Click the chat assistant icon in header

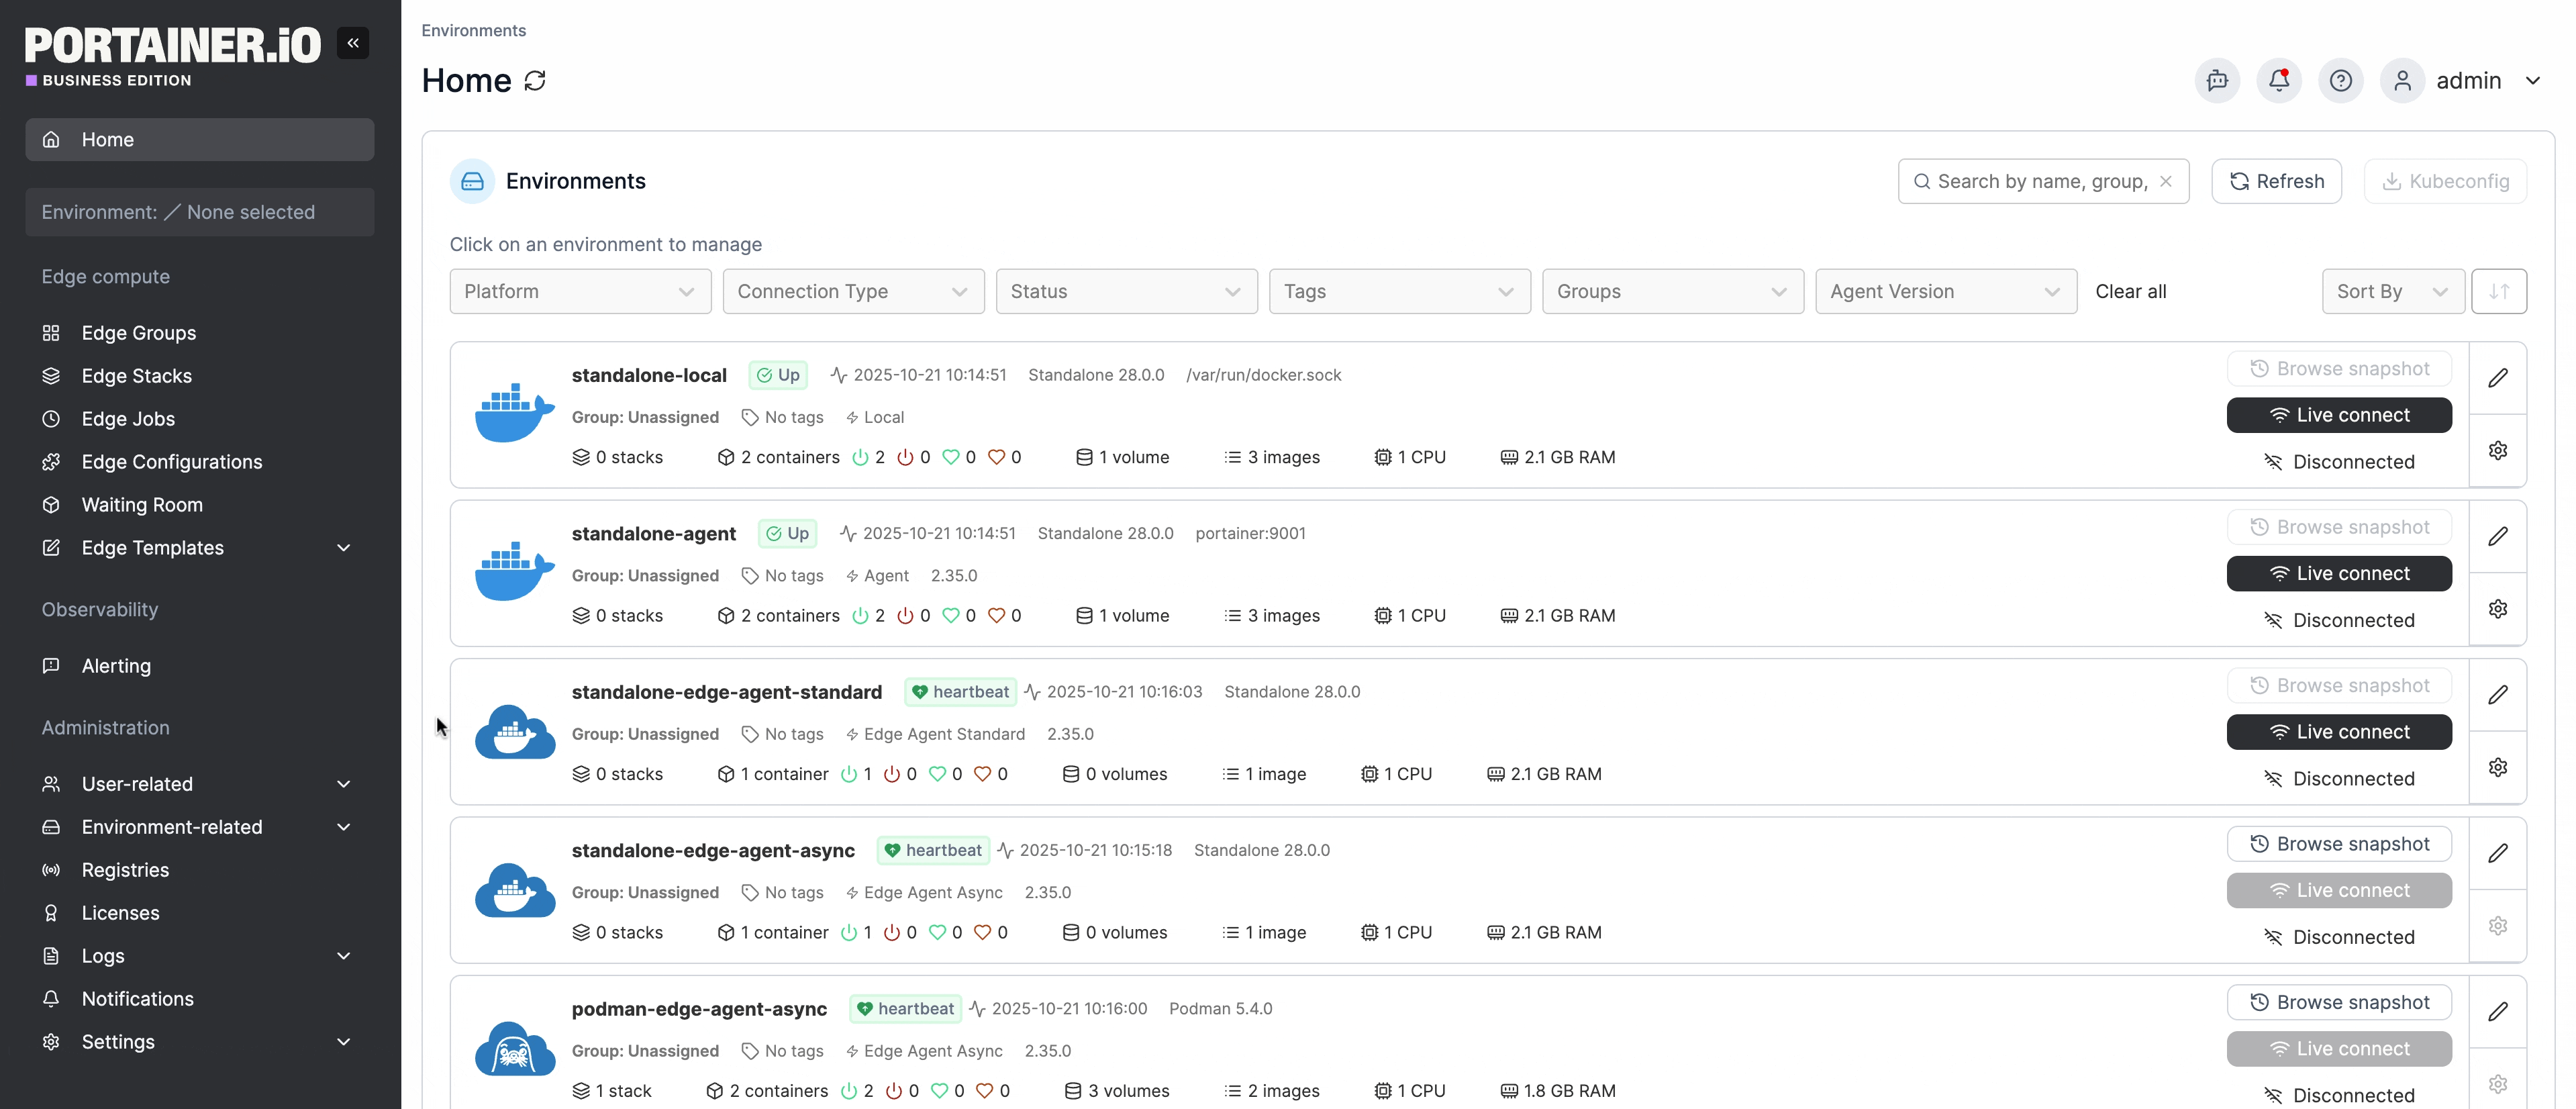click(x=2217, y=81)
